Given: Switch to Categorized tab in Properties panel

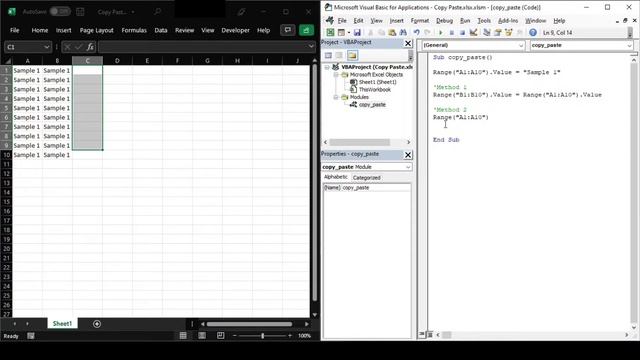Looking at the screenshot, I should [367, 178].
